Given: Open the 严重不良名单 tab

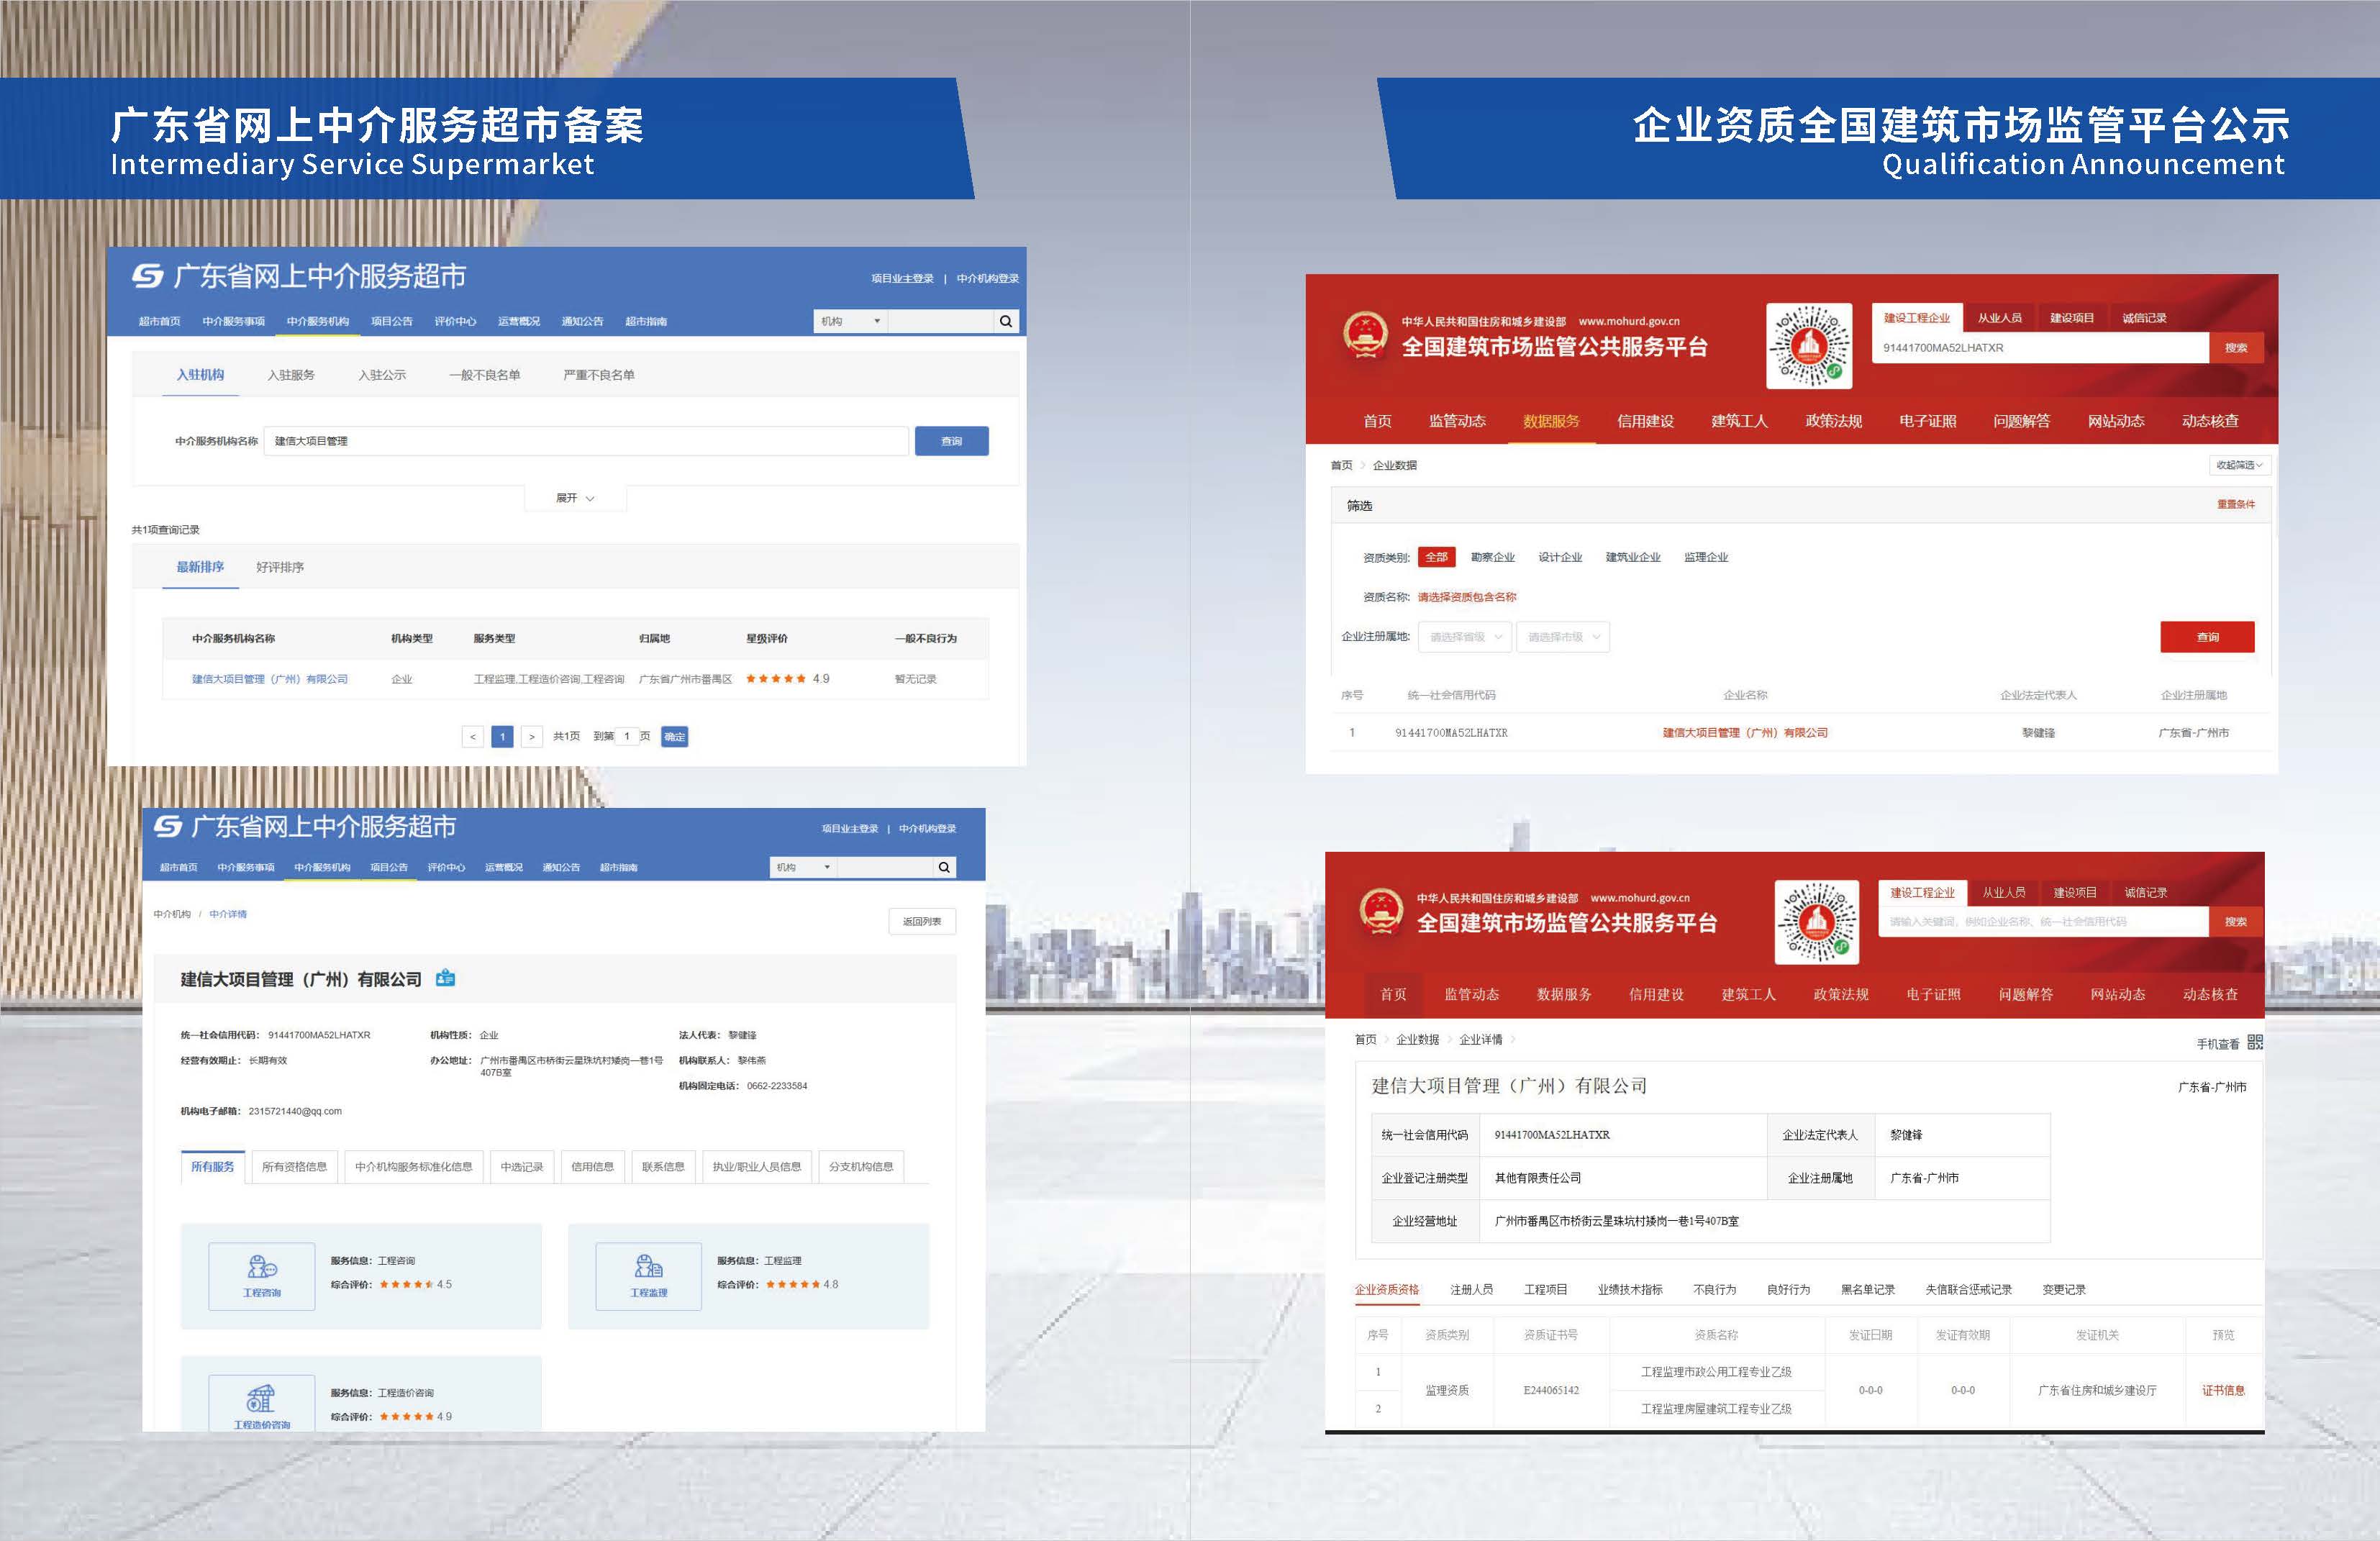Looking at the screenshot, I should (x=599, y=375).
